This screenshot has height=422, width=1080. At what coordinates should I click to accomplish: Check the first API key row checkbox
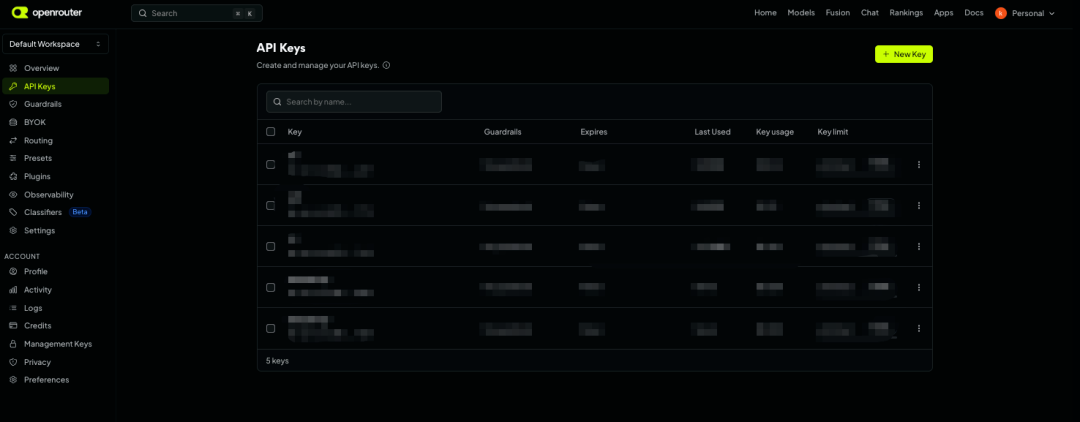(271, 165)
